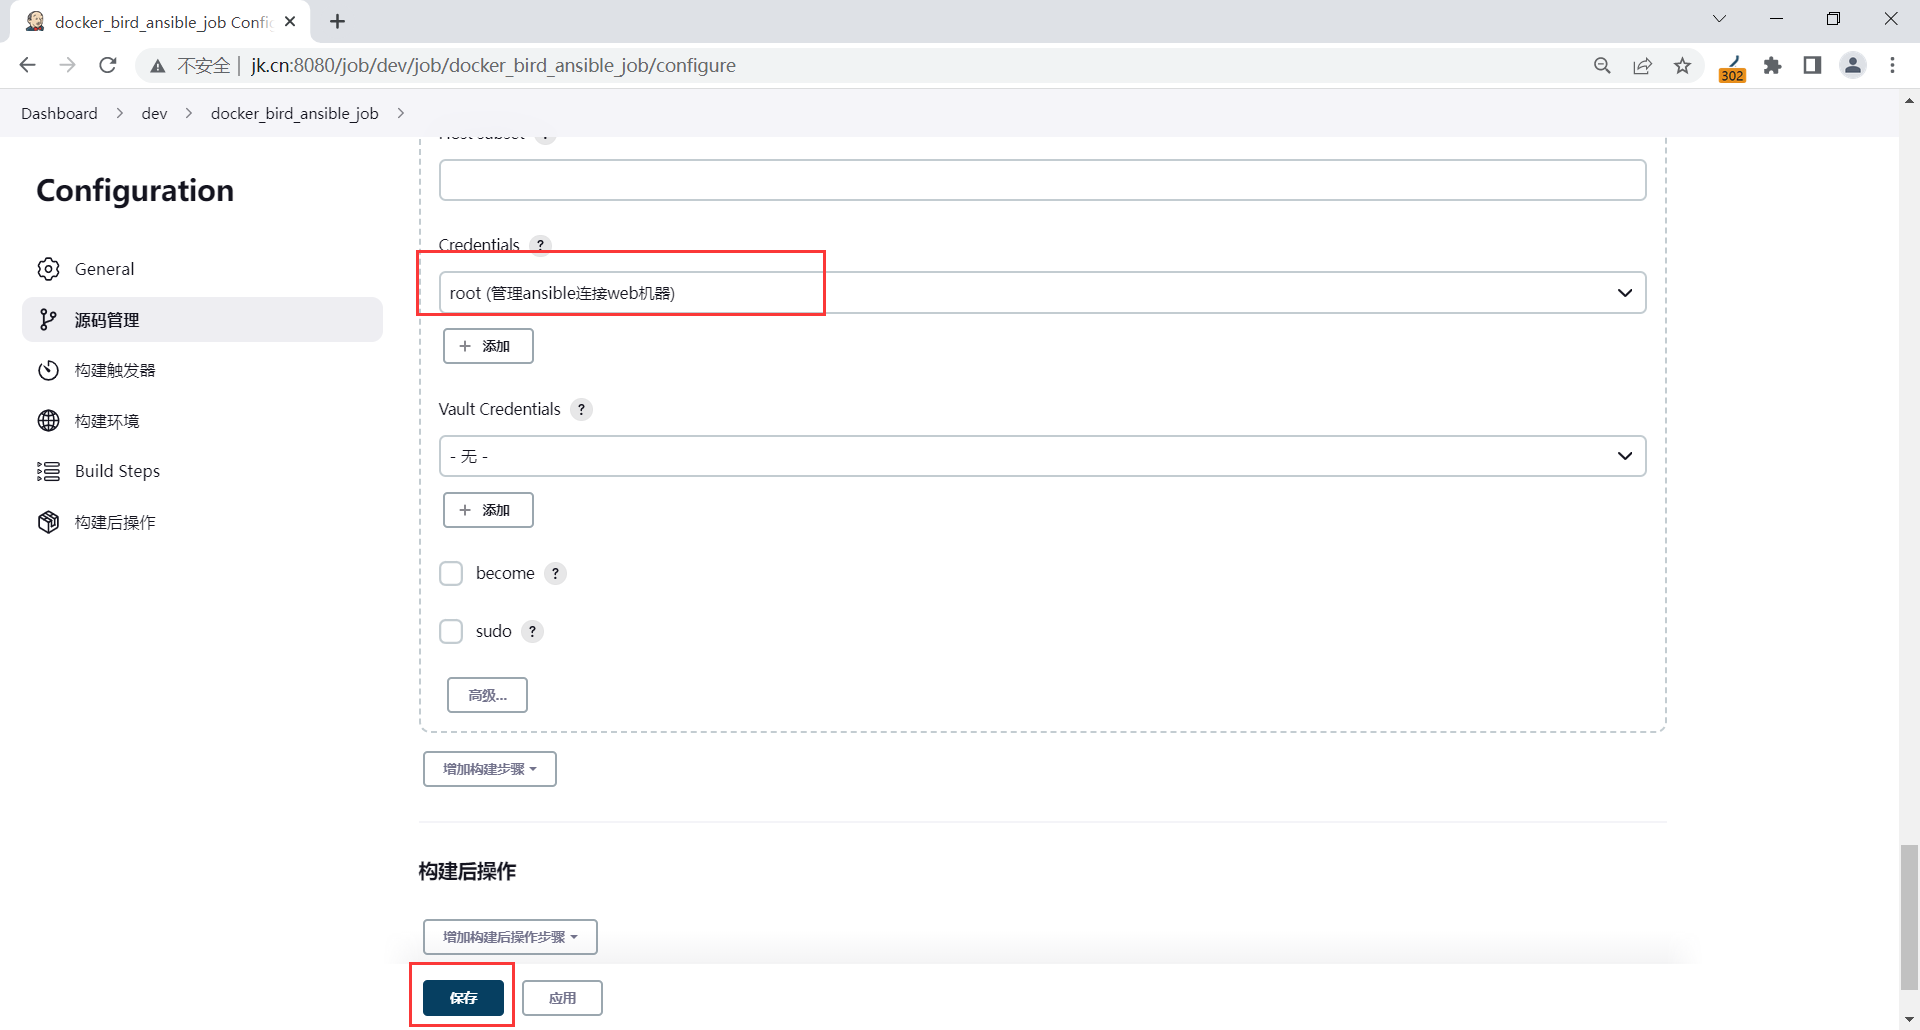Expand the docker_bird_ansible_job breadcrumb chevron
1920x1030 pixels.
point(400,113)
